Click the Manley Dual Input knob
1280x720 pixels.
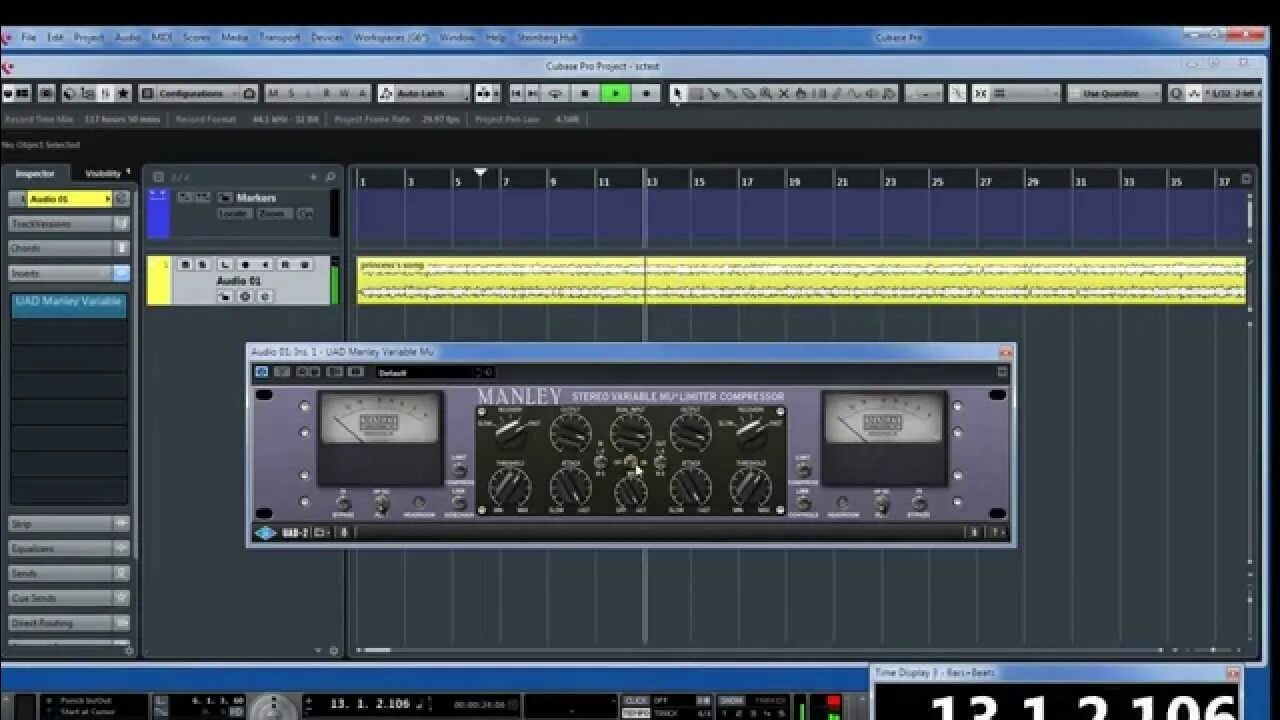click(631, 432)
